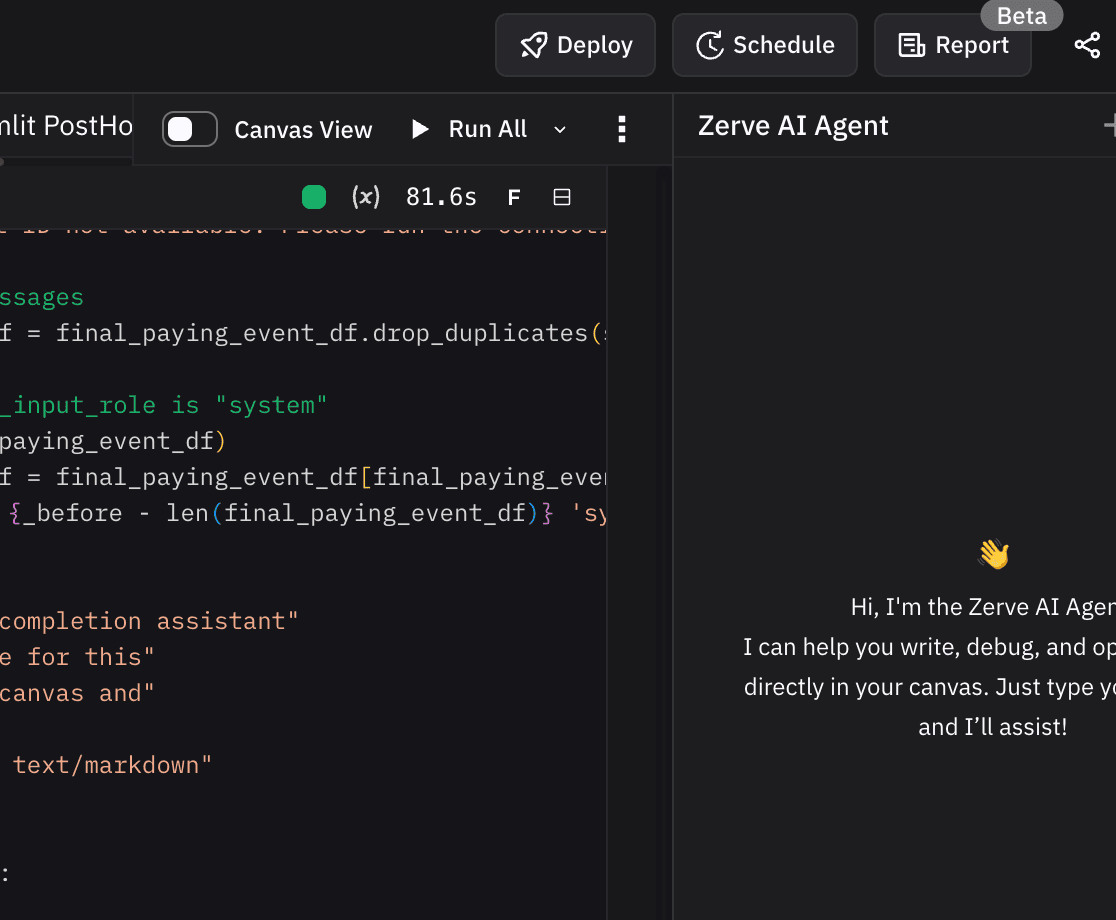Viewport: 1116px width, 920px height.
Task: Open the Report button
Action: (x=952, y=45)
